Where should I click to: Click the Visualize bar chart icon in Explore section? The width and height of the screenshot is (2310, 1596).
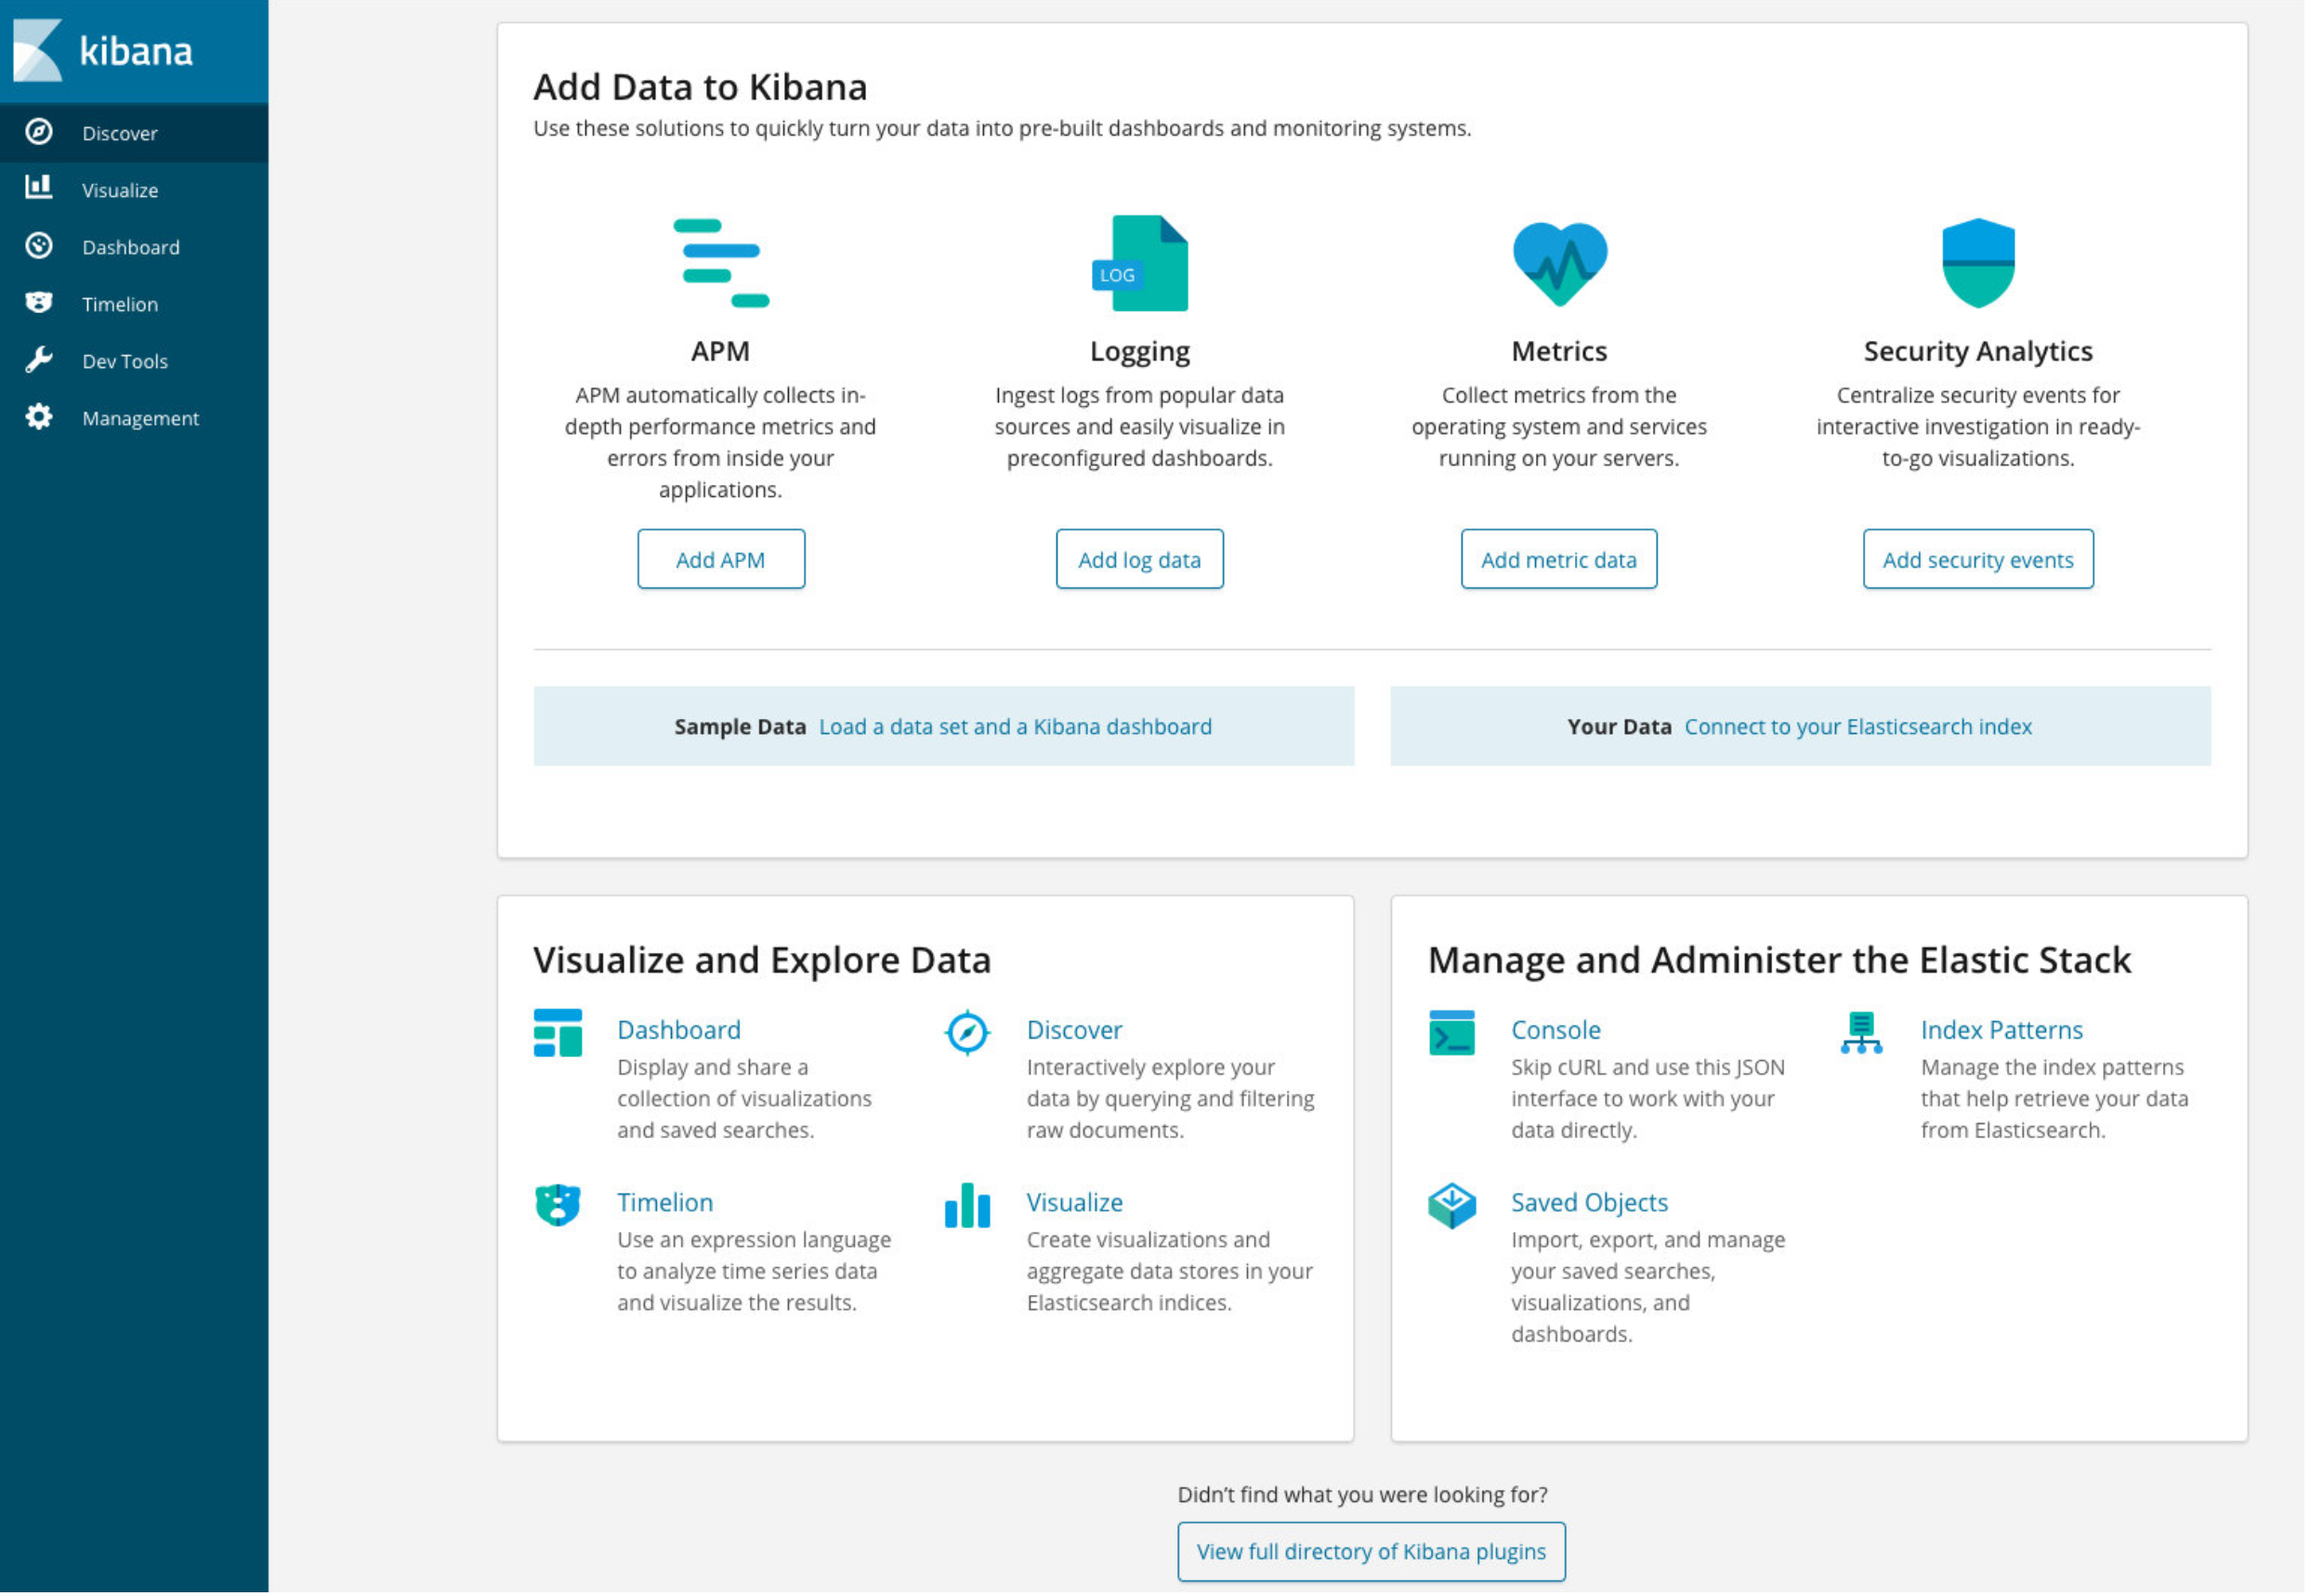click(x=968, y=1207)
